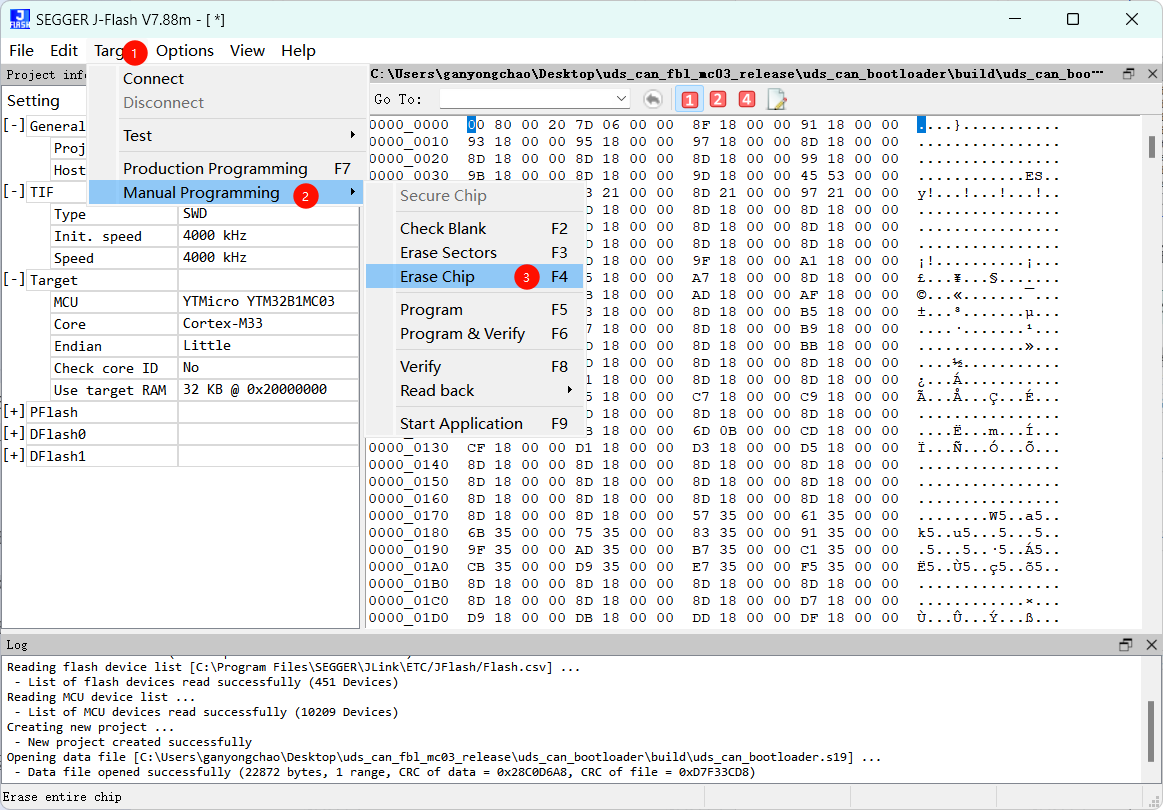Open the Options menu

point(185,50)
